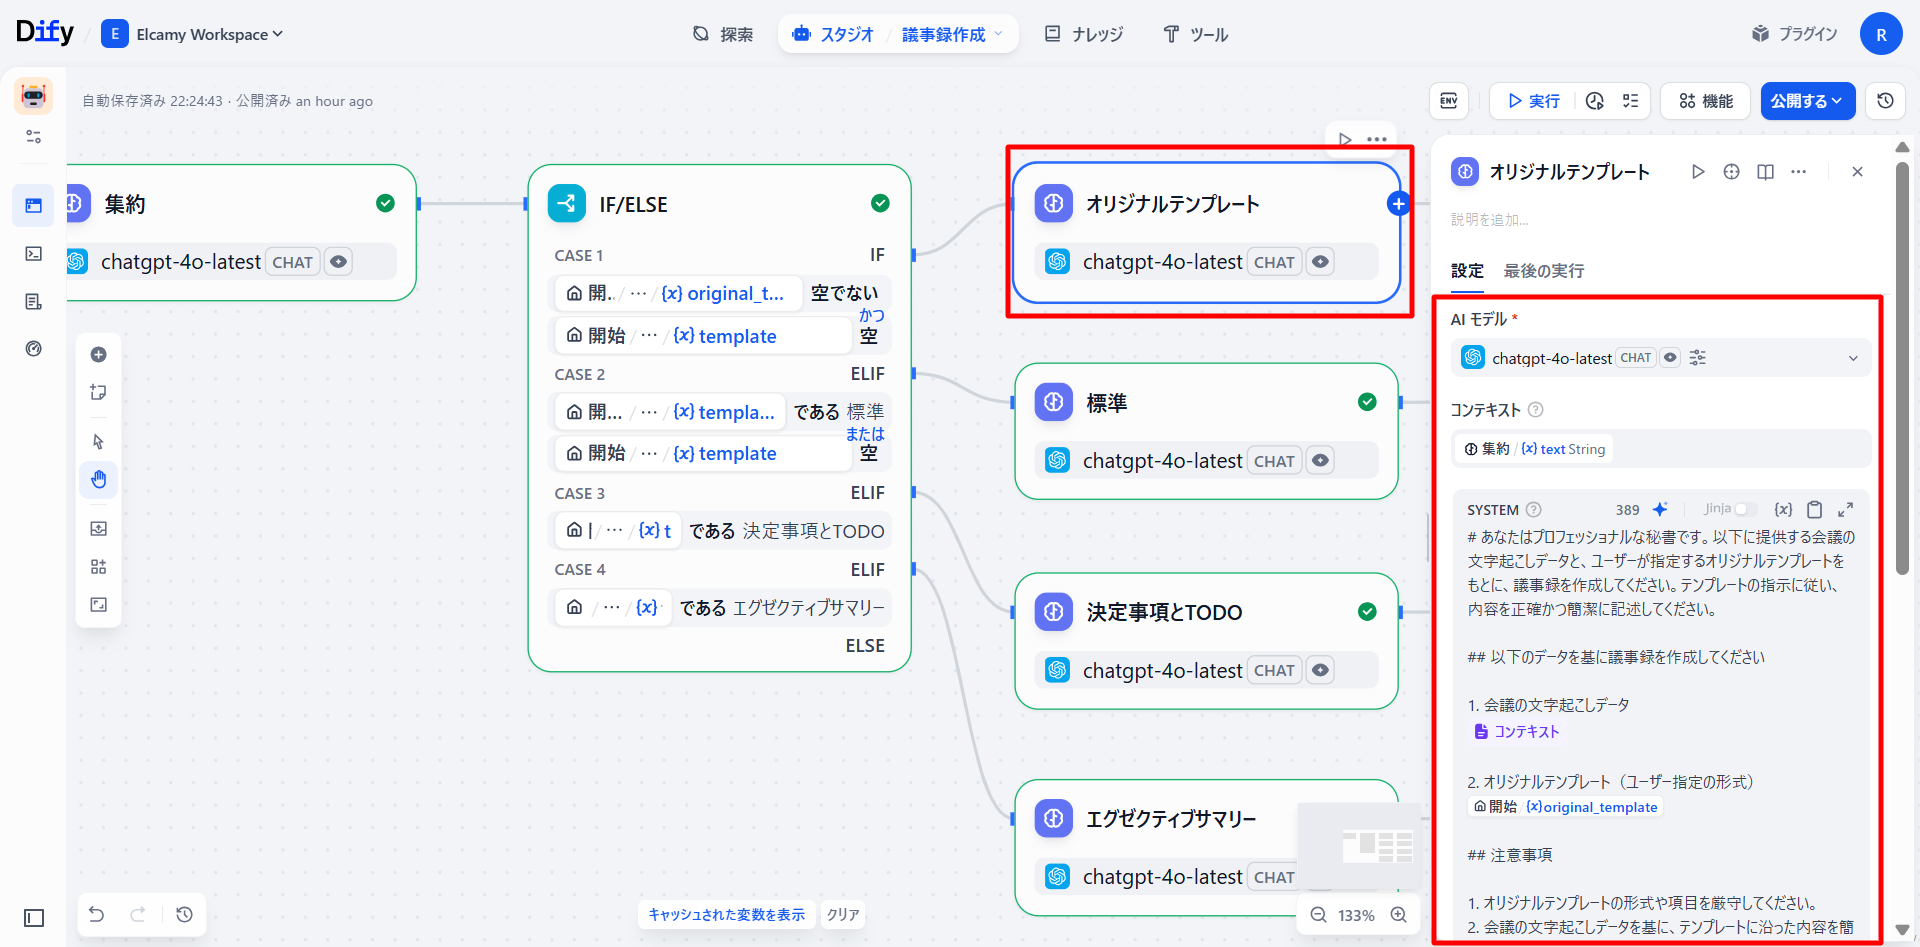
Task: Expand the AI model selection dropdown
Action: (x=1854, y=357)
